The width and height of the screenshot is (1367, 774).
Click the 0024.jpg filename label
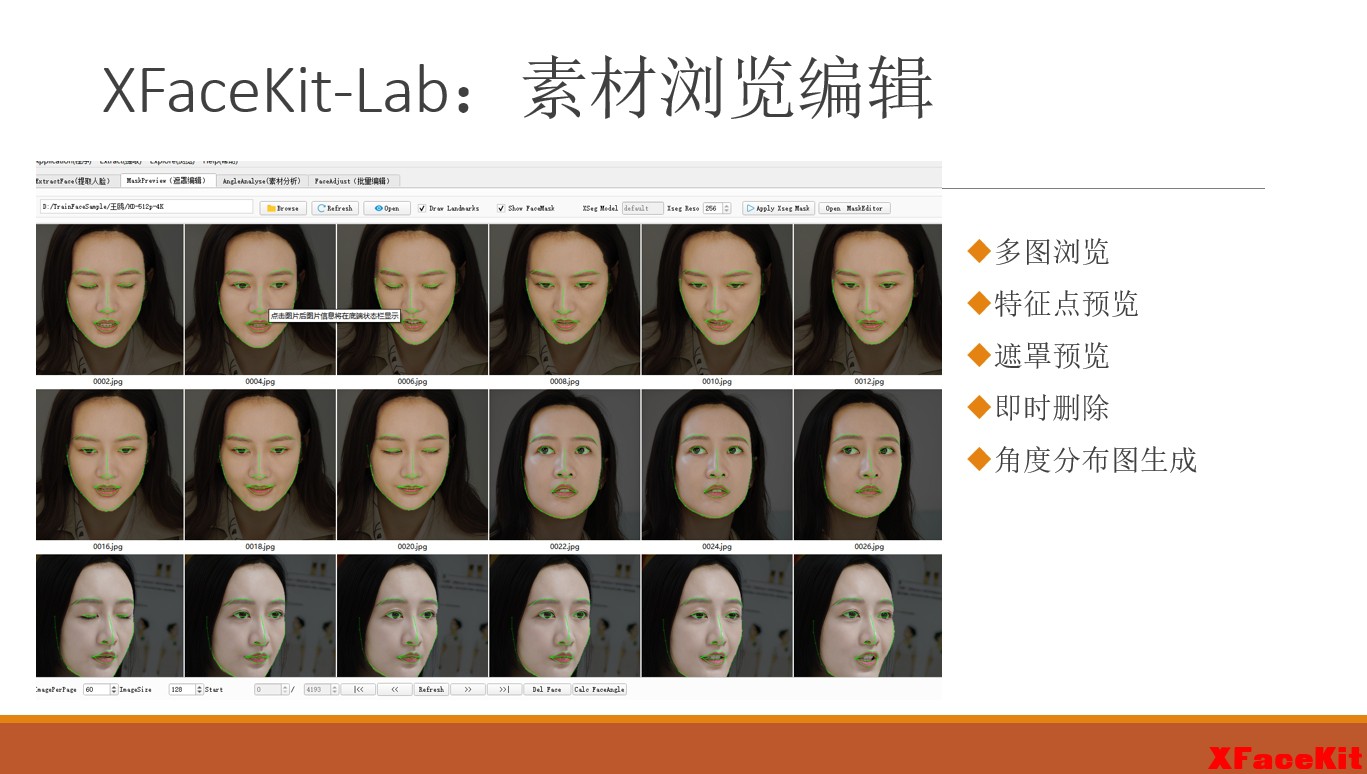(x=717, y=547)
